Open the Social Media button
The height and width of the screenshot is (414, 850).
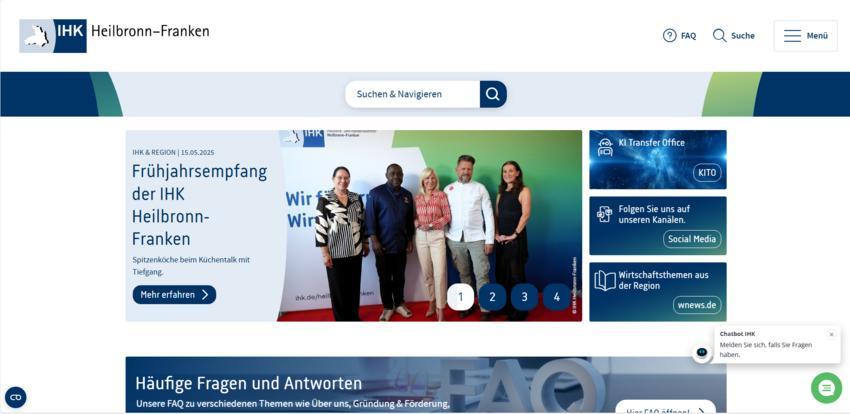point(691,239)
